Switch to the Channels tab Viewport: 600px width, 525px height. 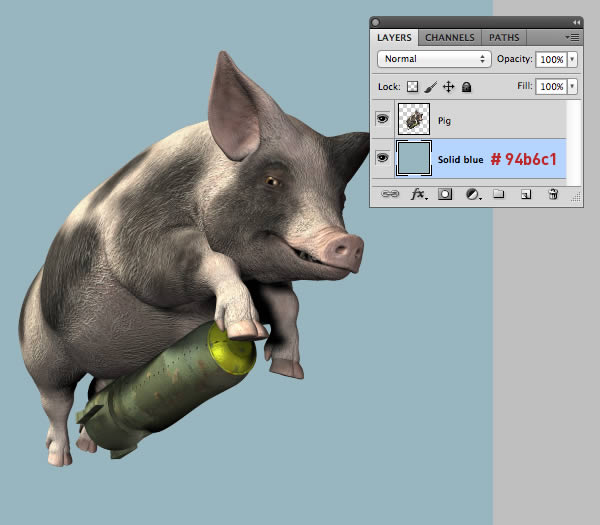(x=450, y=38)
